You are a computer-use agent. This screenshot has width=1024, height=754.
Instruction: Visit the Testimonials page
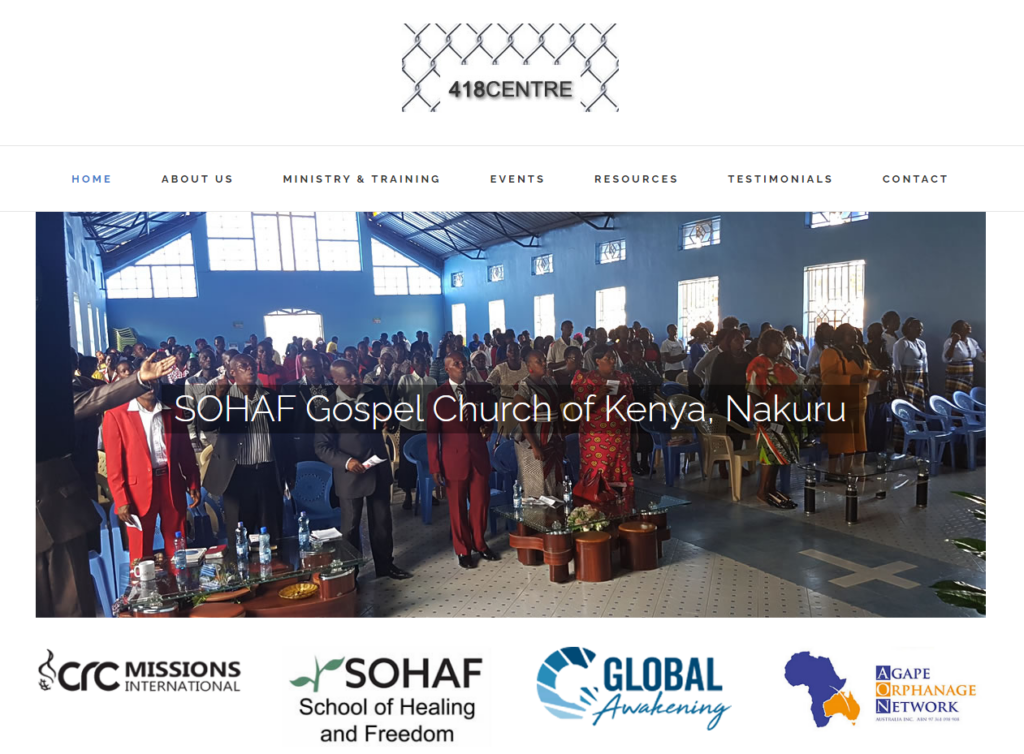(780, 179)
